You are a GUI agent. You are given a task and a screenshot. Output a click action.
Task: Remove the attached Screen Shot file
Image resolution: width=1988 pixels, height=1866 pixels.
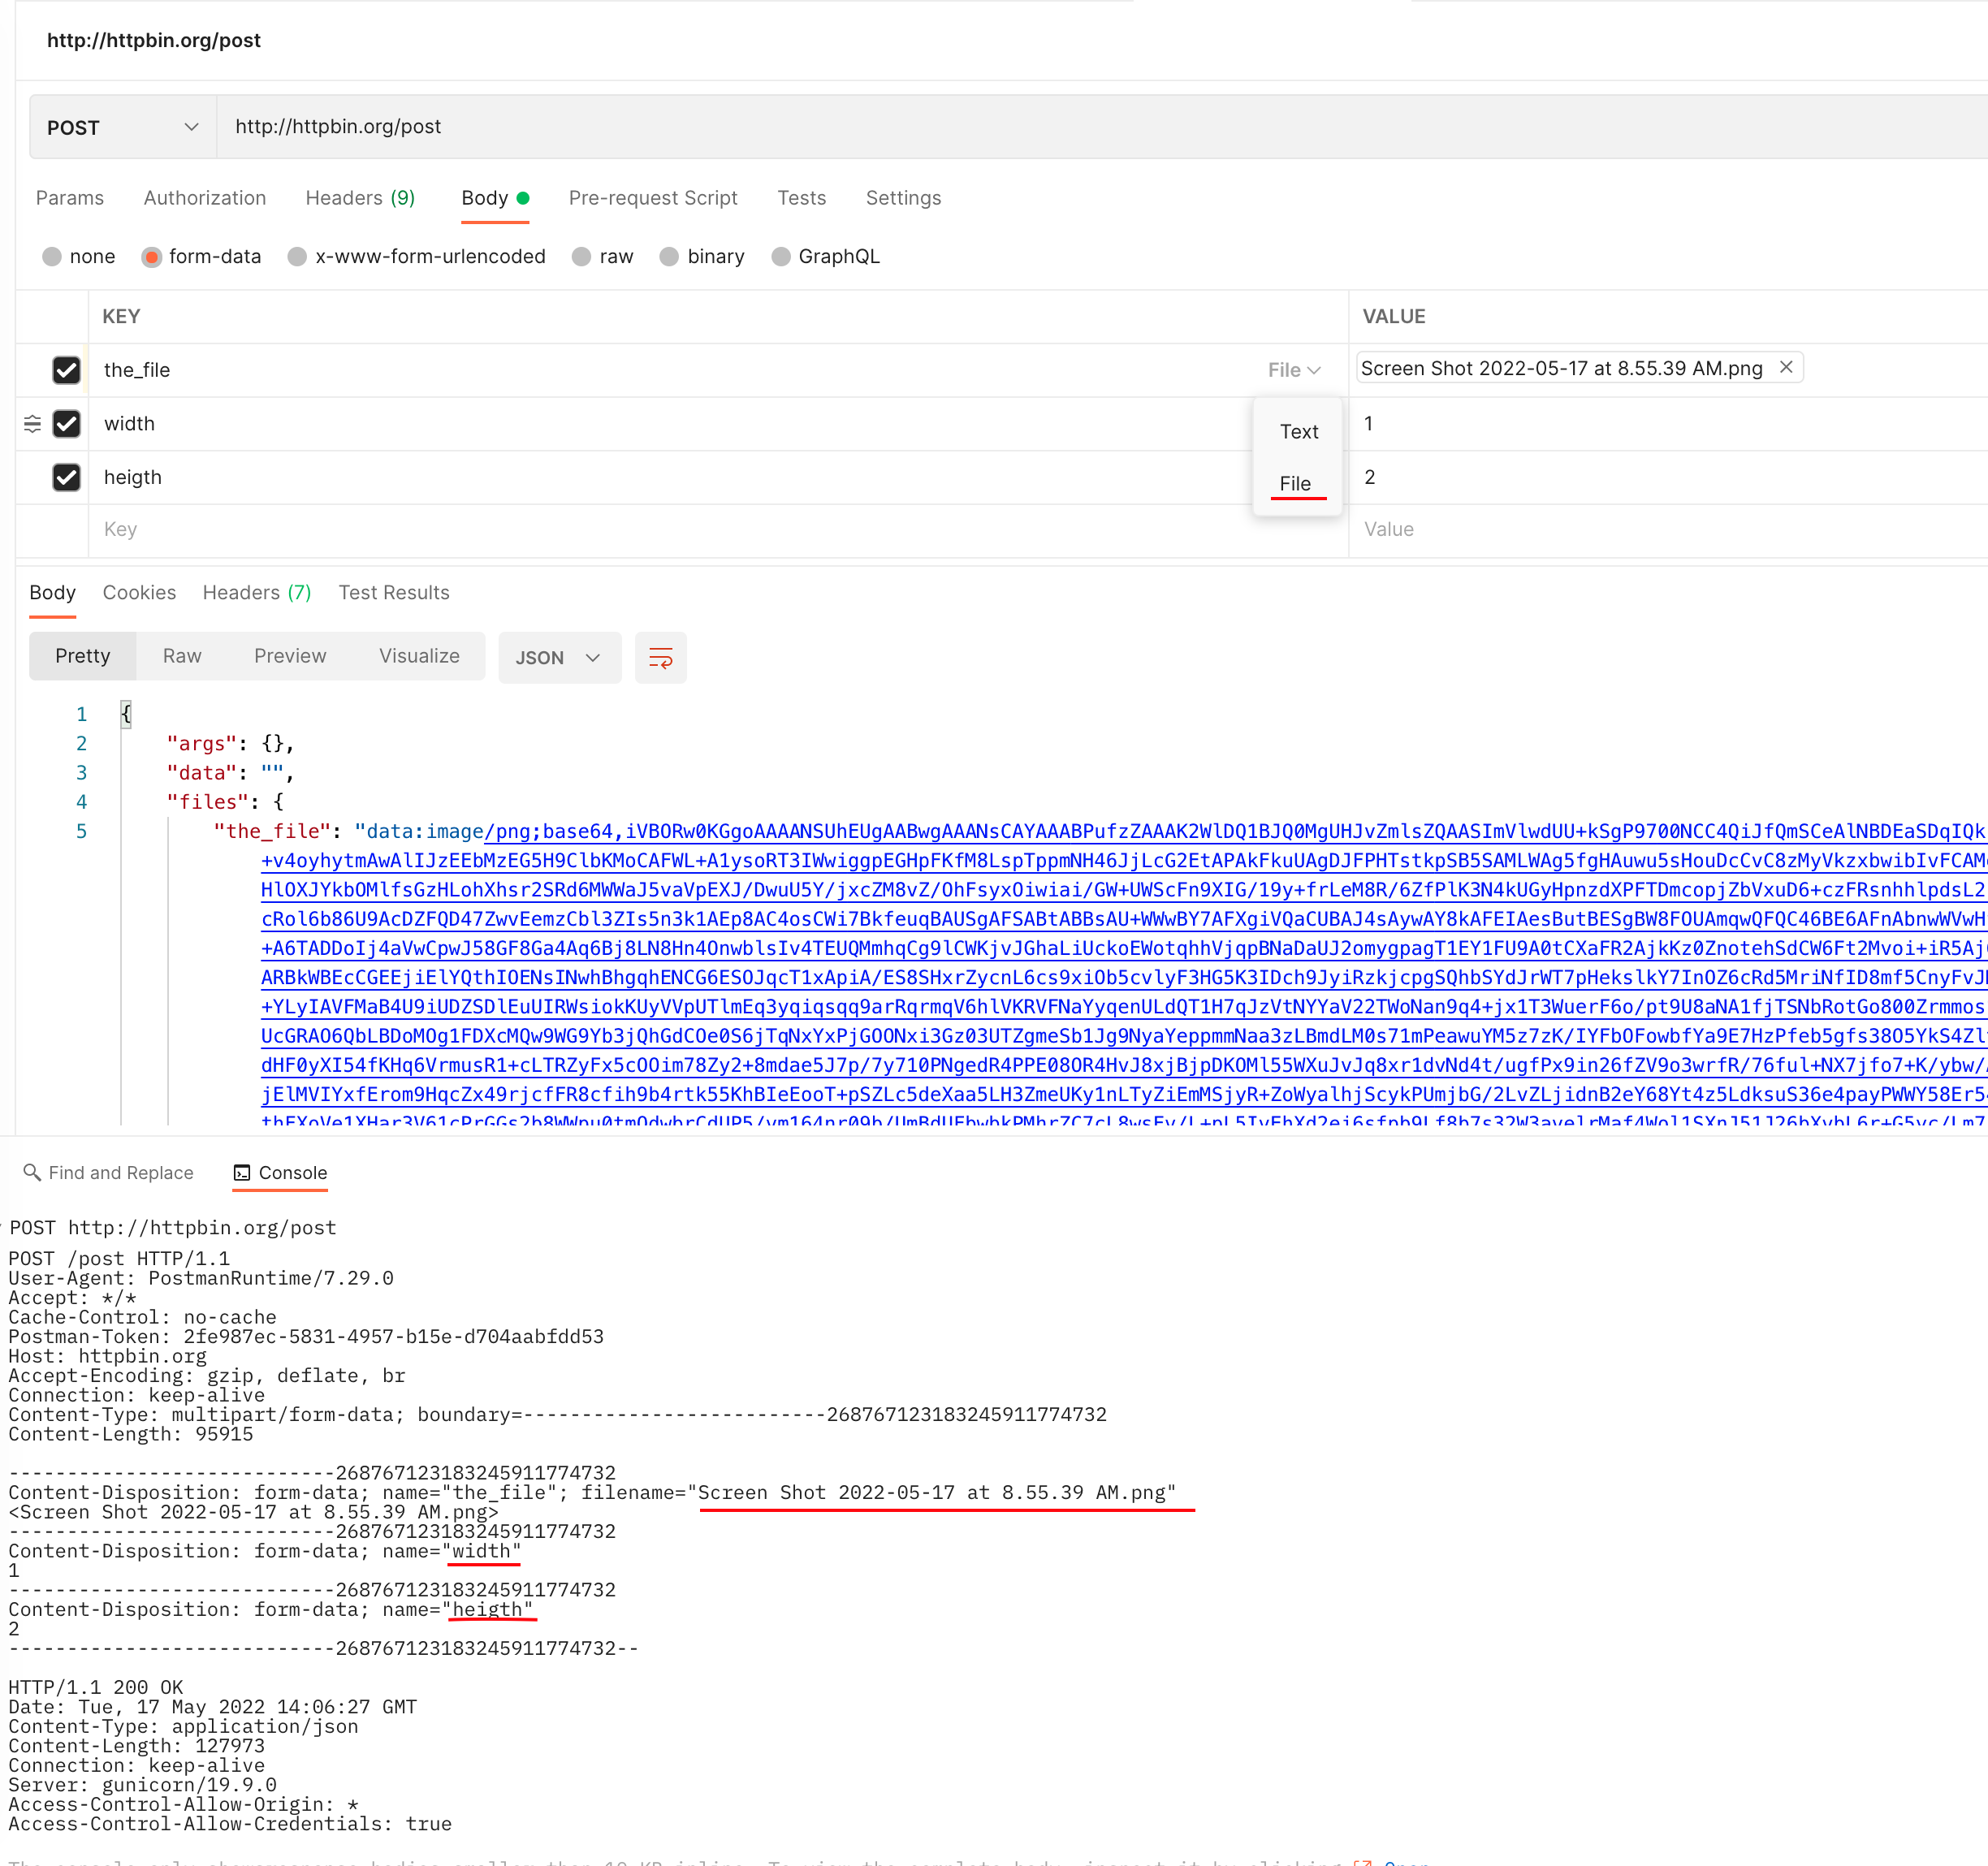(x=1786, y=367)
